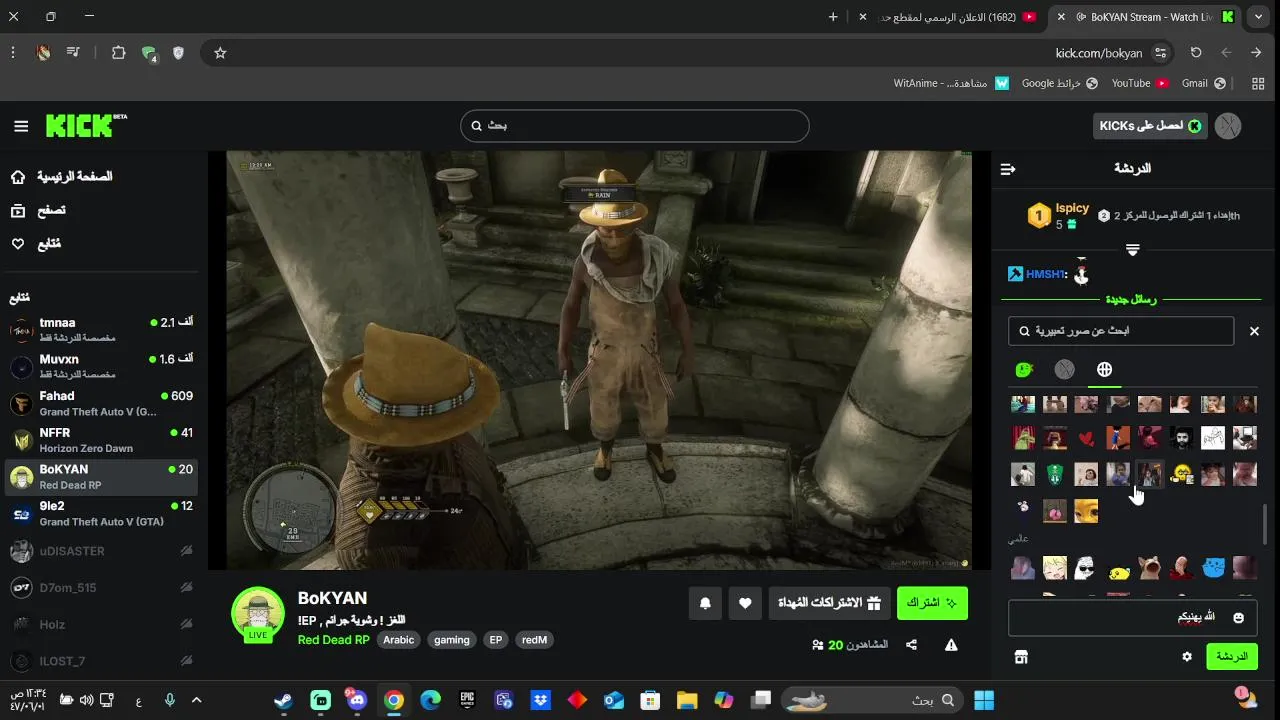
Task: Reload the page
Action: (x=1196, y=53)
